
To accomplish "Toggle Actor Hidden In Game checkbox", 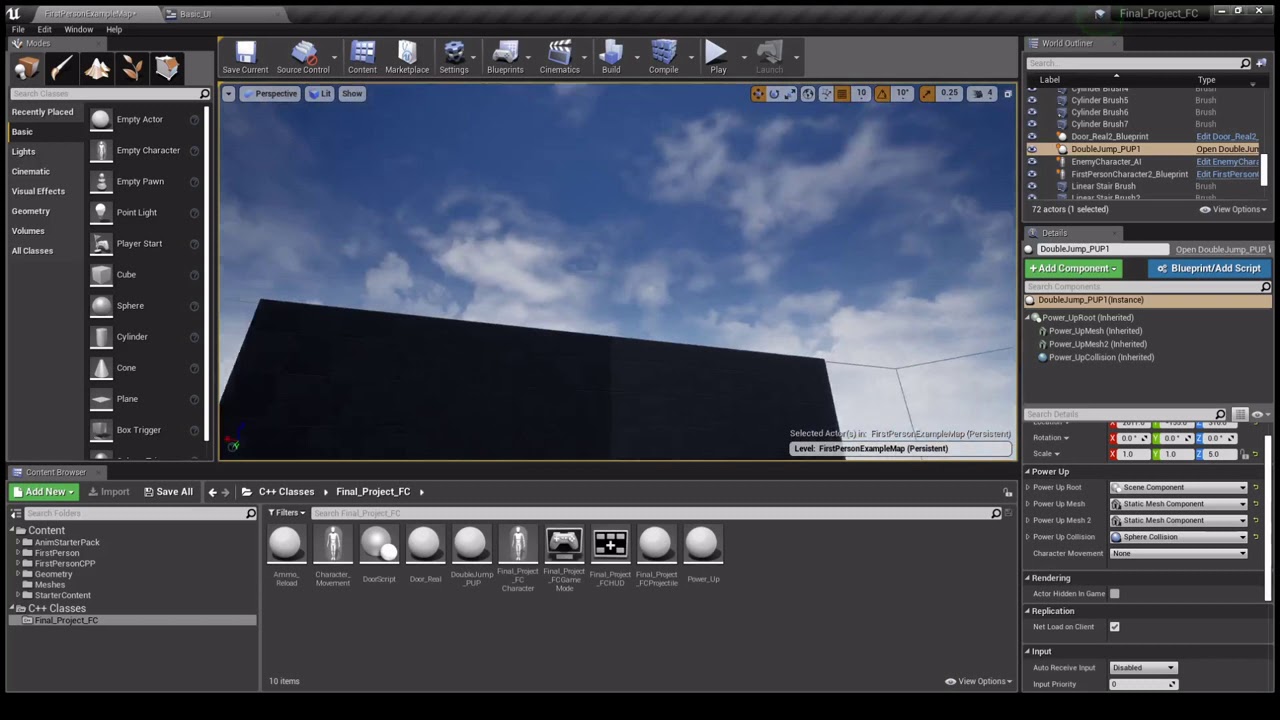I will point(1114,594).
